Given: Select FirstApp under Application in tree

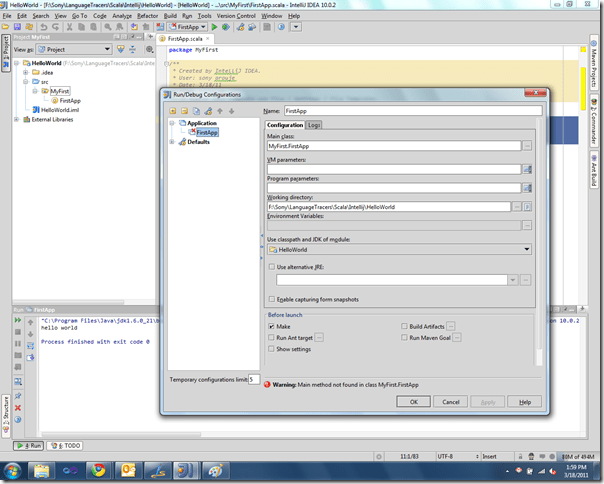Looking at the screenshot, I should click(x=206, y=132).
